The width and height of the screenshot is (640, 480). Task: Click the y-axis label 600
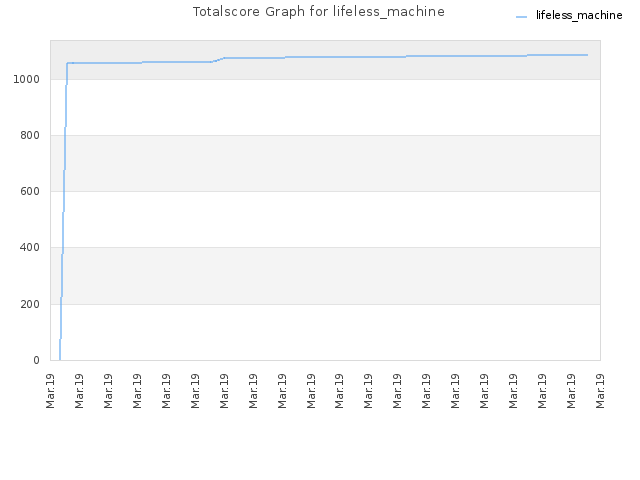point(30,191)
